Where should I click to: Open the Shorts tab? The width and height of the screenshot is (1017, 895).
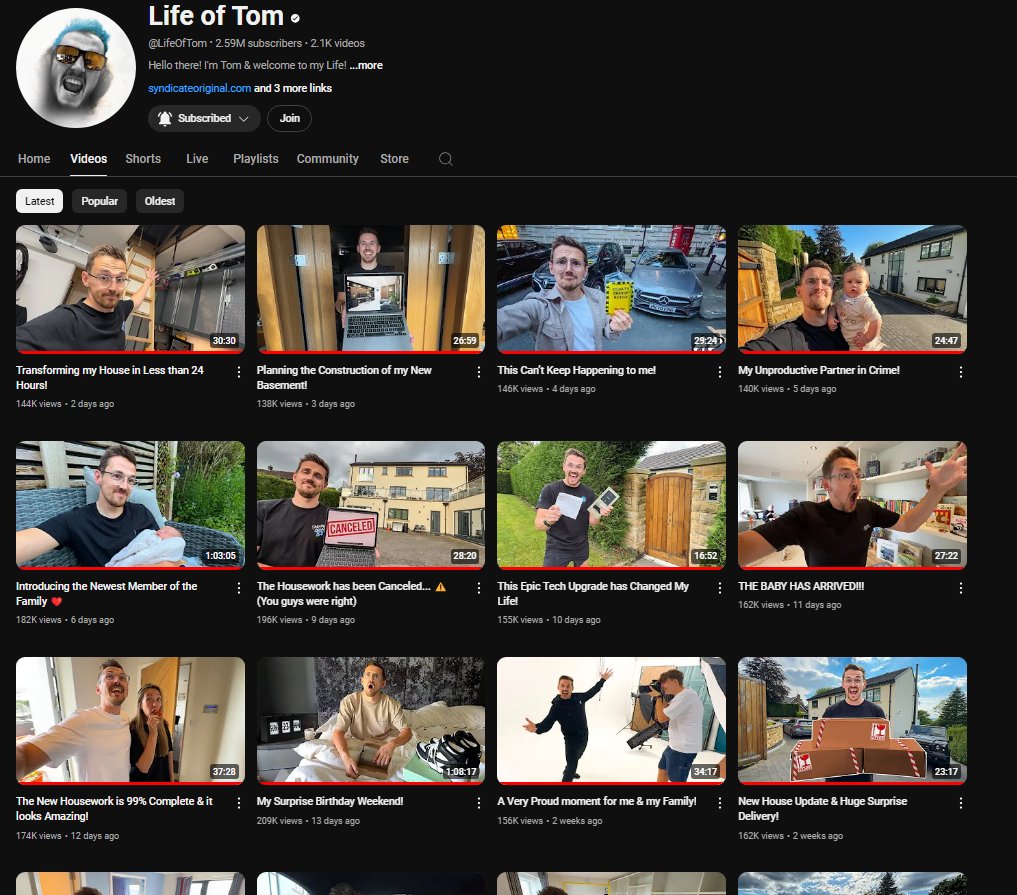click(x=143, y=159)
